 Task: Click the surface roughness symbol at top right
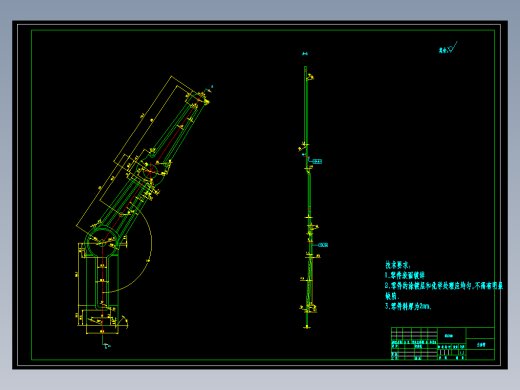point(448,48)
